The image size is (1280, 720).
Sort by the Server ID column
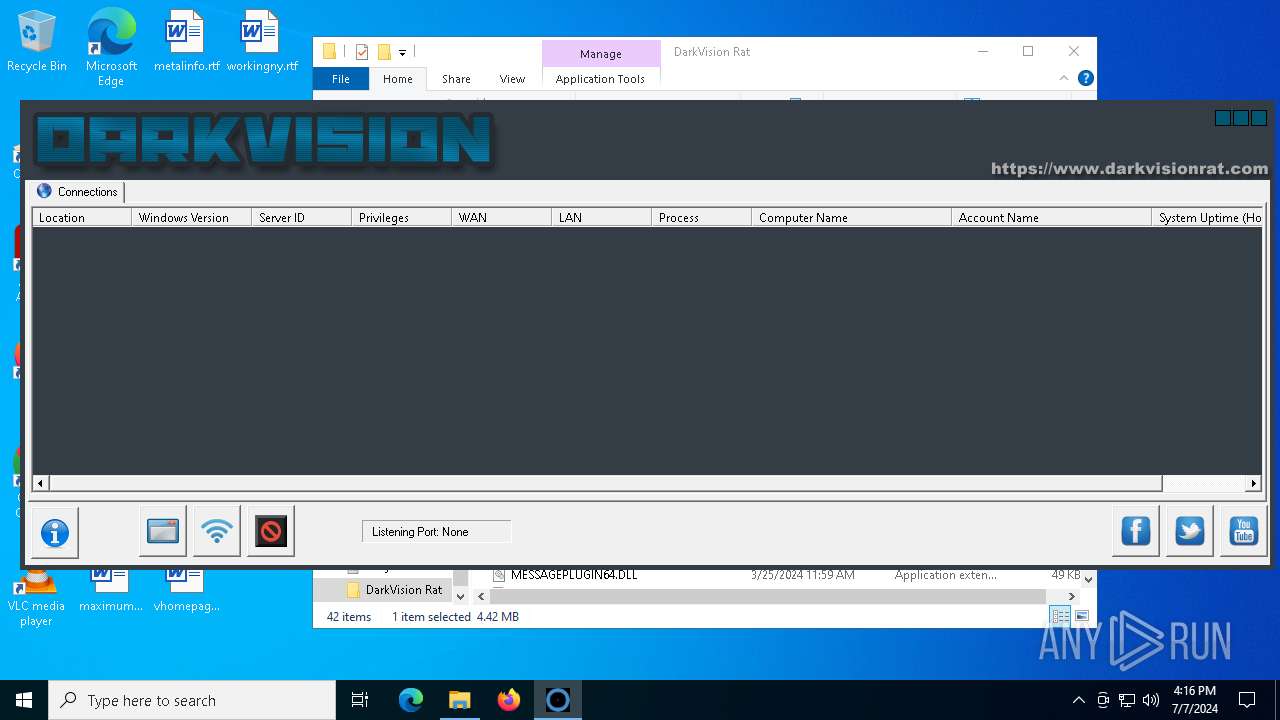[x=301, y=217]
